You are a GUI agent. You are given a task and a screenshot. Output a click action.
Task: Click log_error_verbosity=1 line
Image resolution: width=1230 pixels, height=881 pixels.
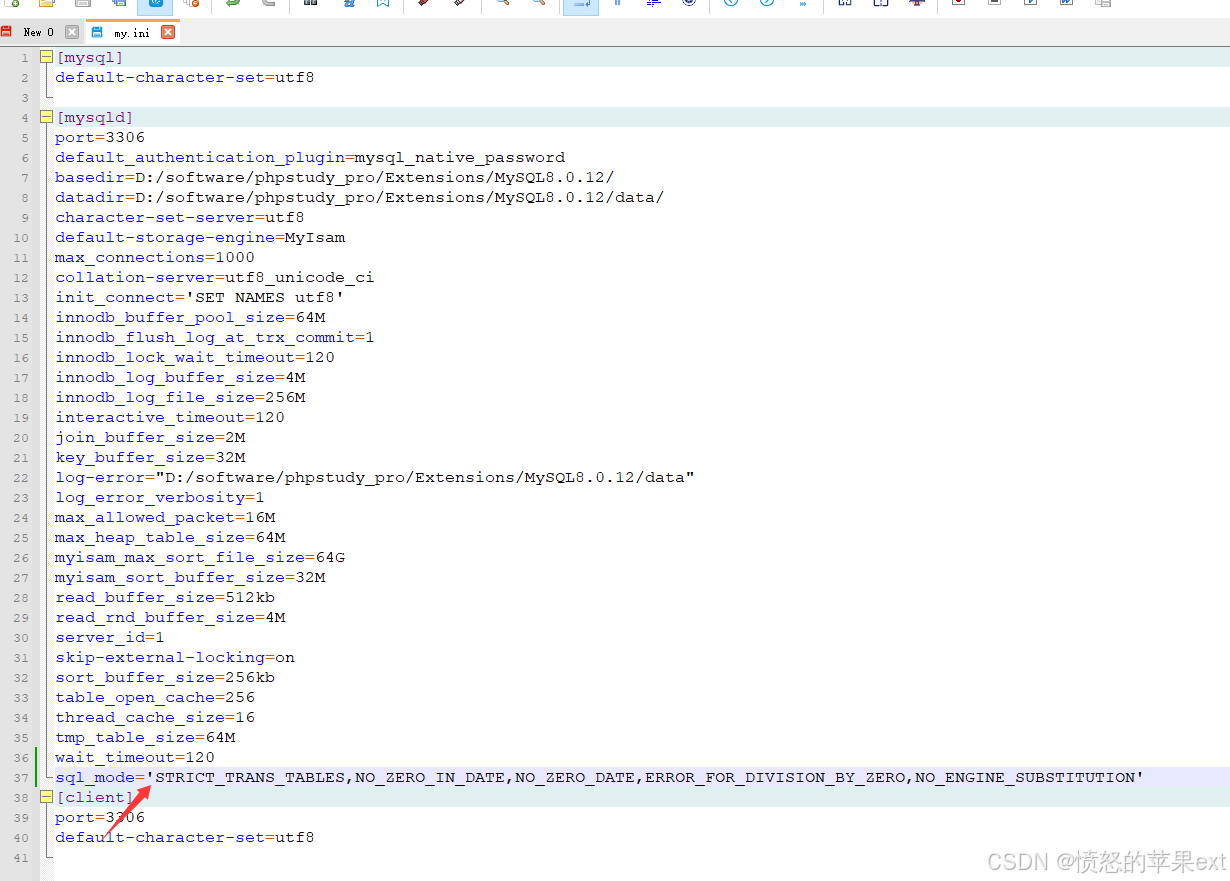[x=160, y=497]
